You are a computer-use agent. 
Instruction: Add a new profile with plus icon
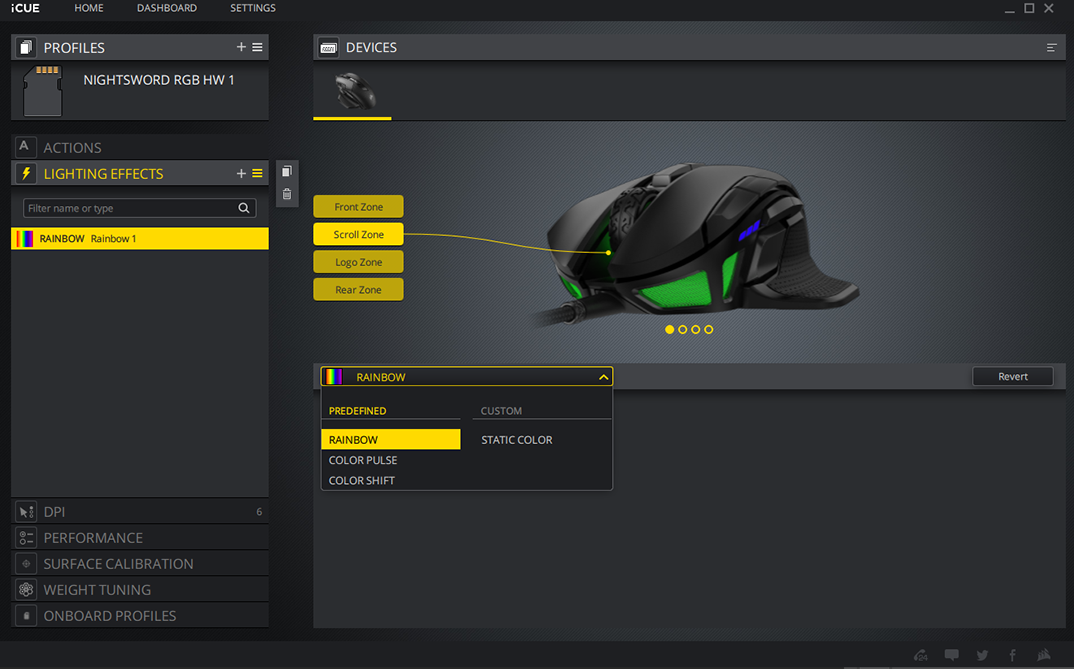241,47
